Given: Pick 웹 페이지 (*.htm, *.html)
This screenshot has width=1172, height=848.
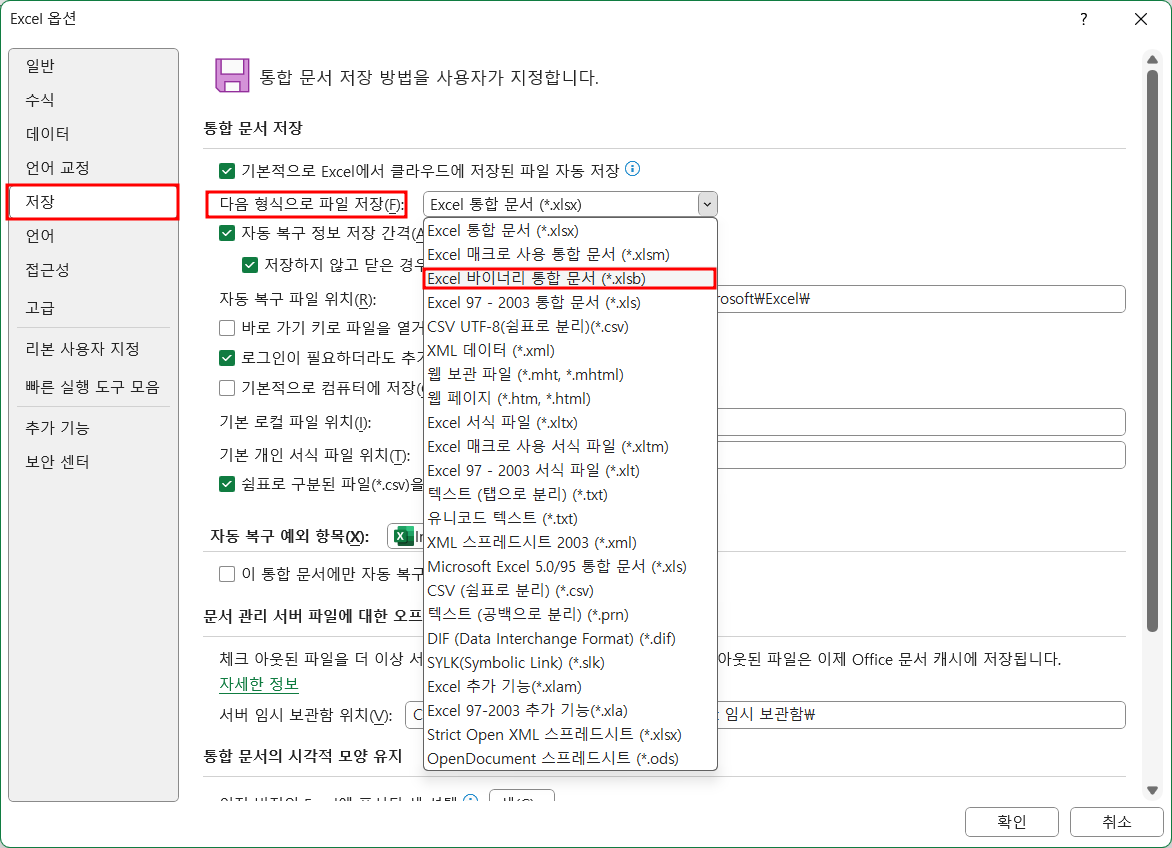Looking at the screenshot, I should click(x=570, y=398).
